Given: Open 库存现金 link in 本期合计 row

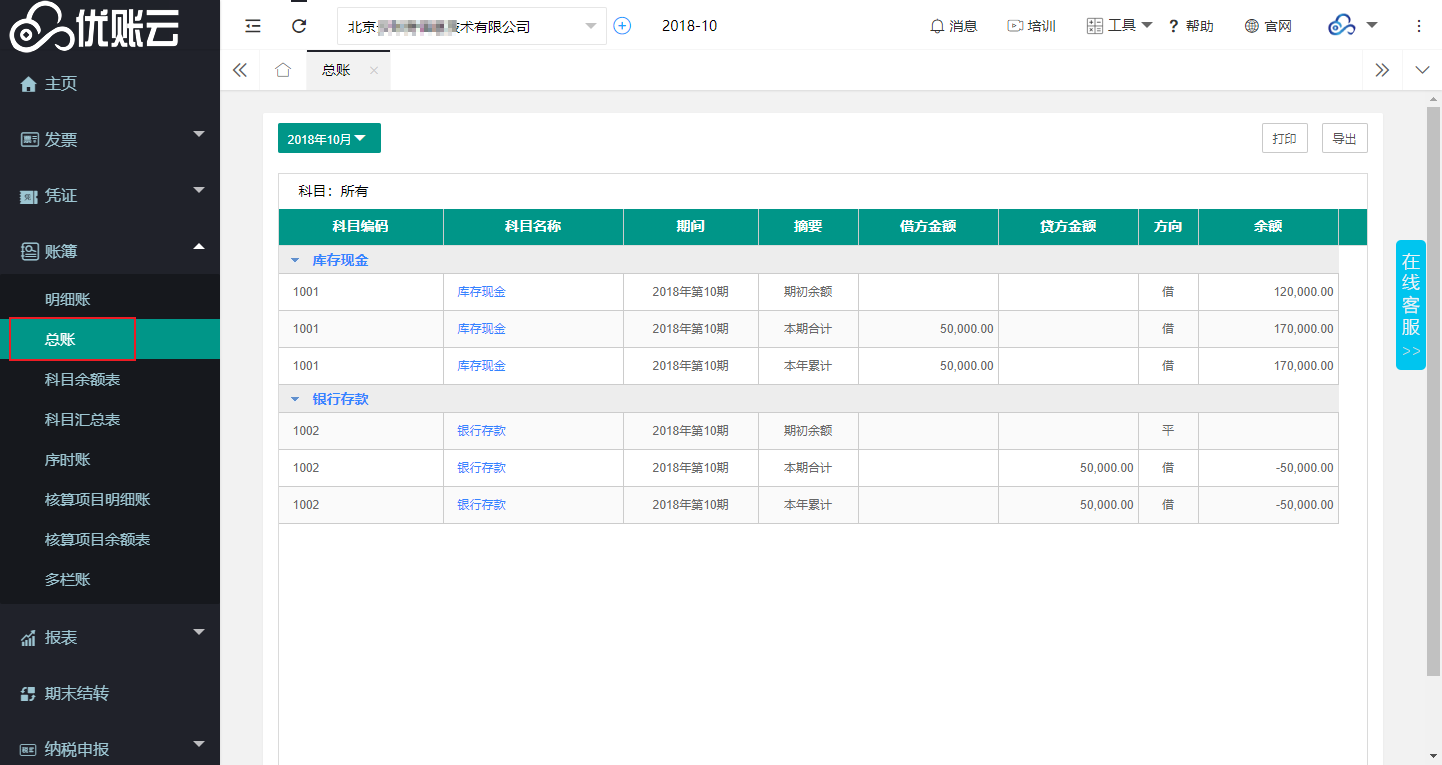Looking at the screenshot, I should coord(481,329).
